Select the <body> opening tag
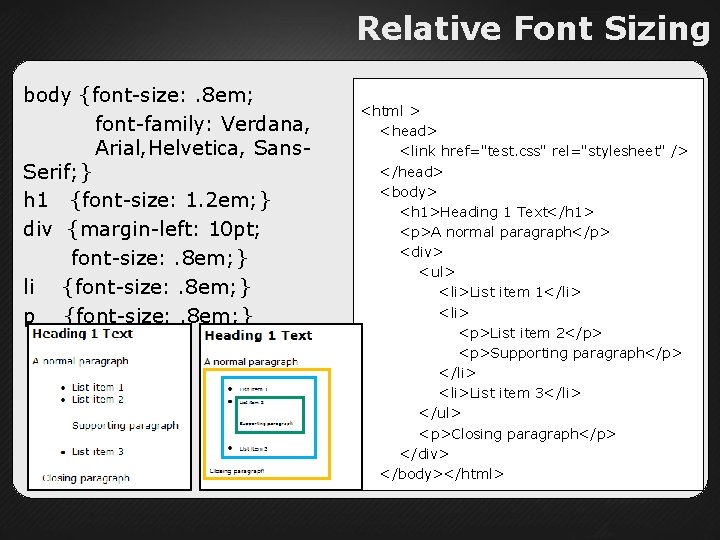 click(408, 192)
